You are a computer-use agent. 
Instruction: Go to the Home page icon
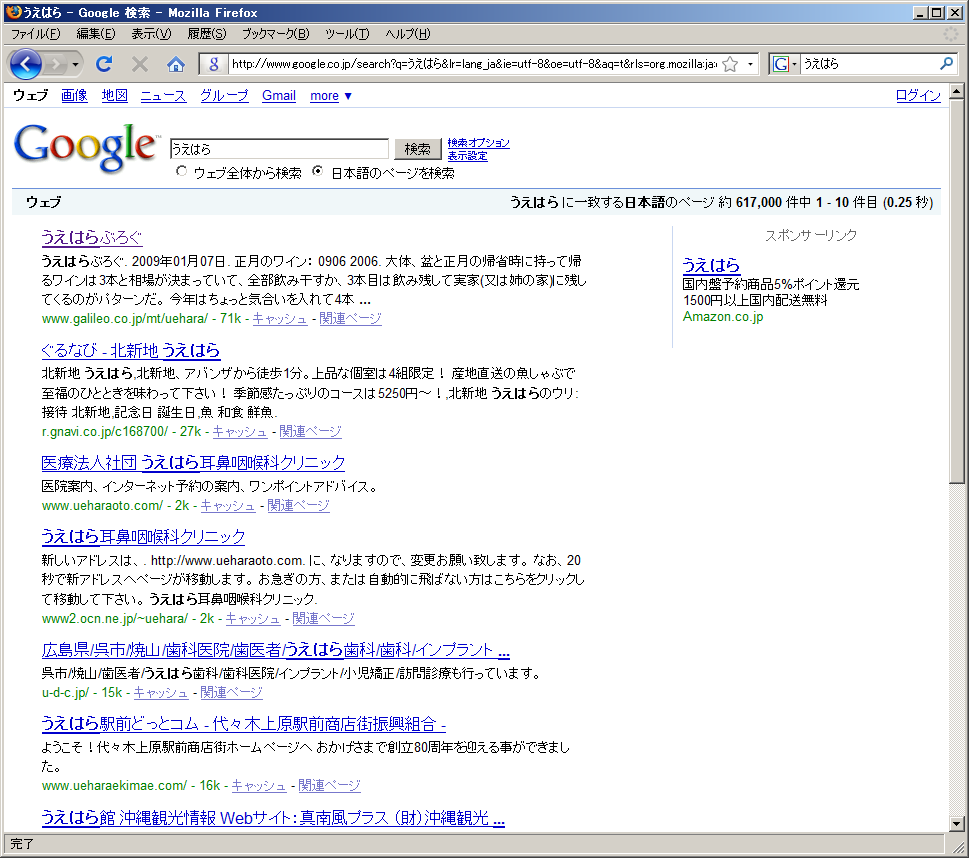[176, 64]
